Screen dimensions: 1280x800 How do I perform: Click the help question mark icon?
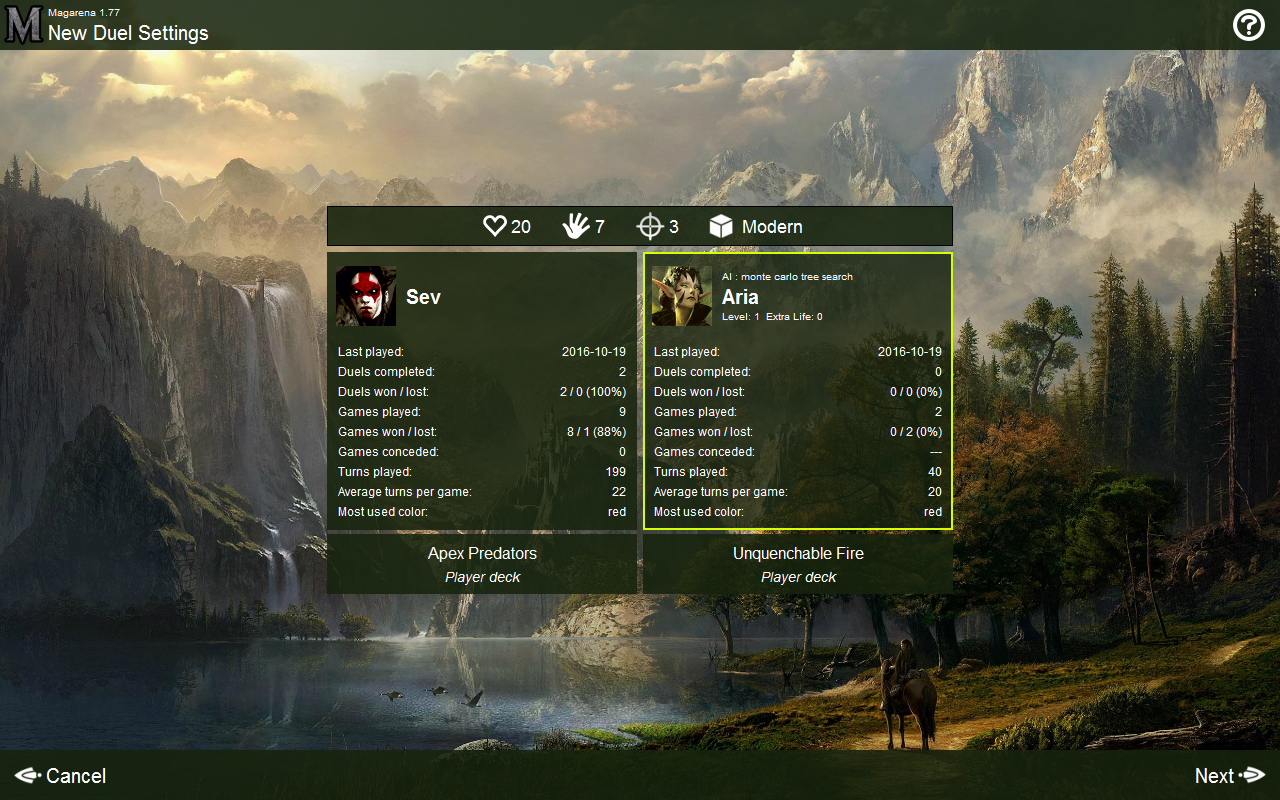click(x=1249, y=25)
